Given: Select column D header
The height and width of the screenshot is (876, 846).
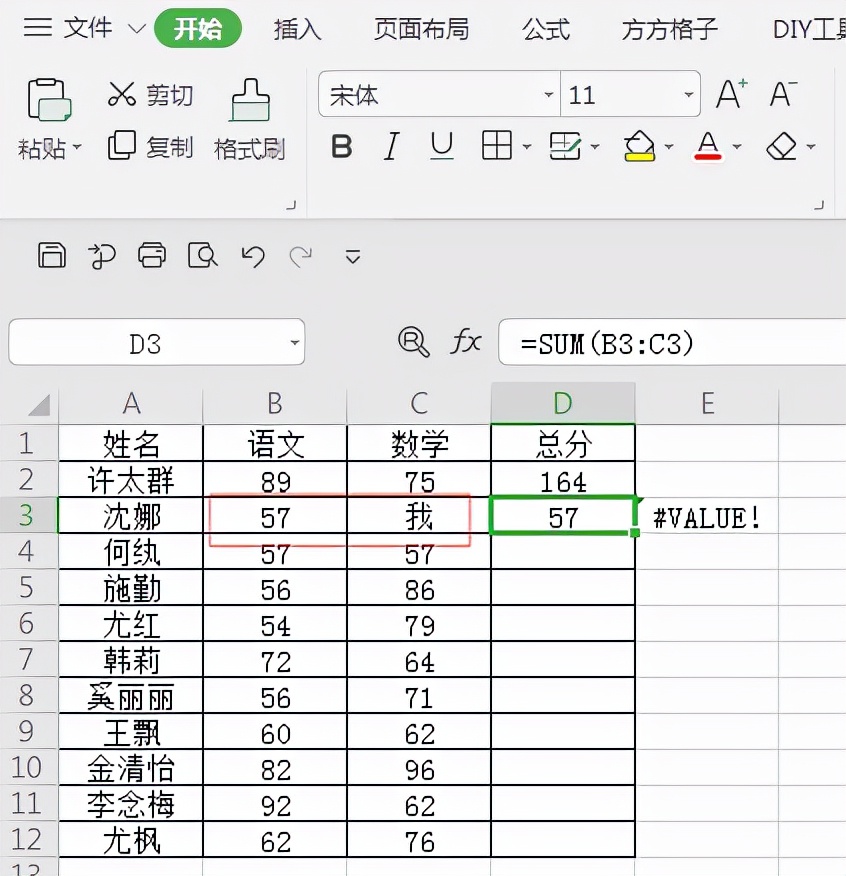Looking at the screenshot, I should 563,403.
